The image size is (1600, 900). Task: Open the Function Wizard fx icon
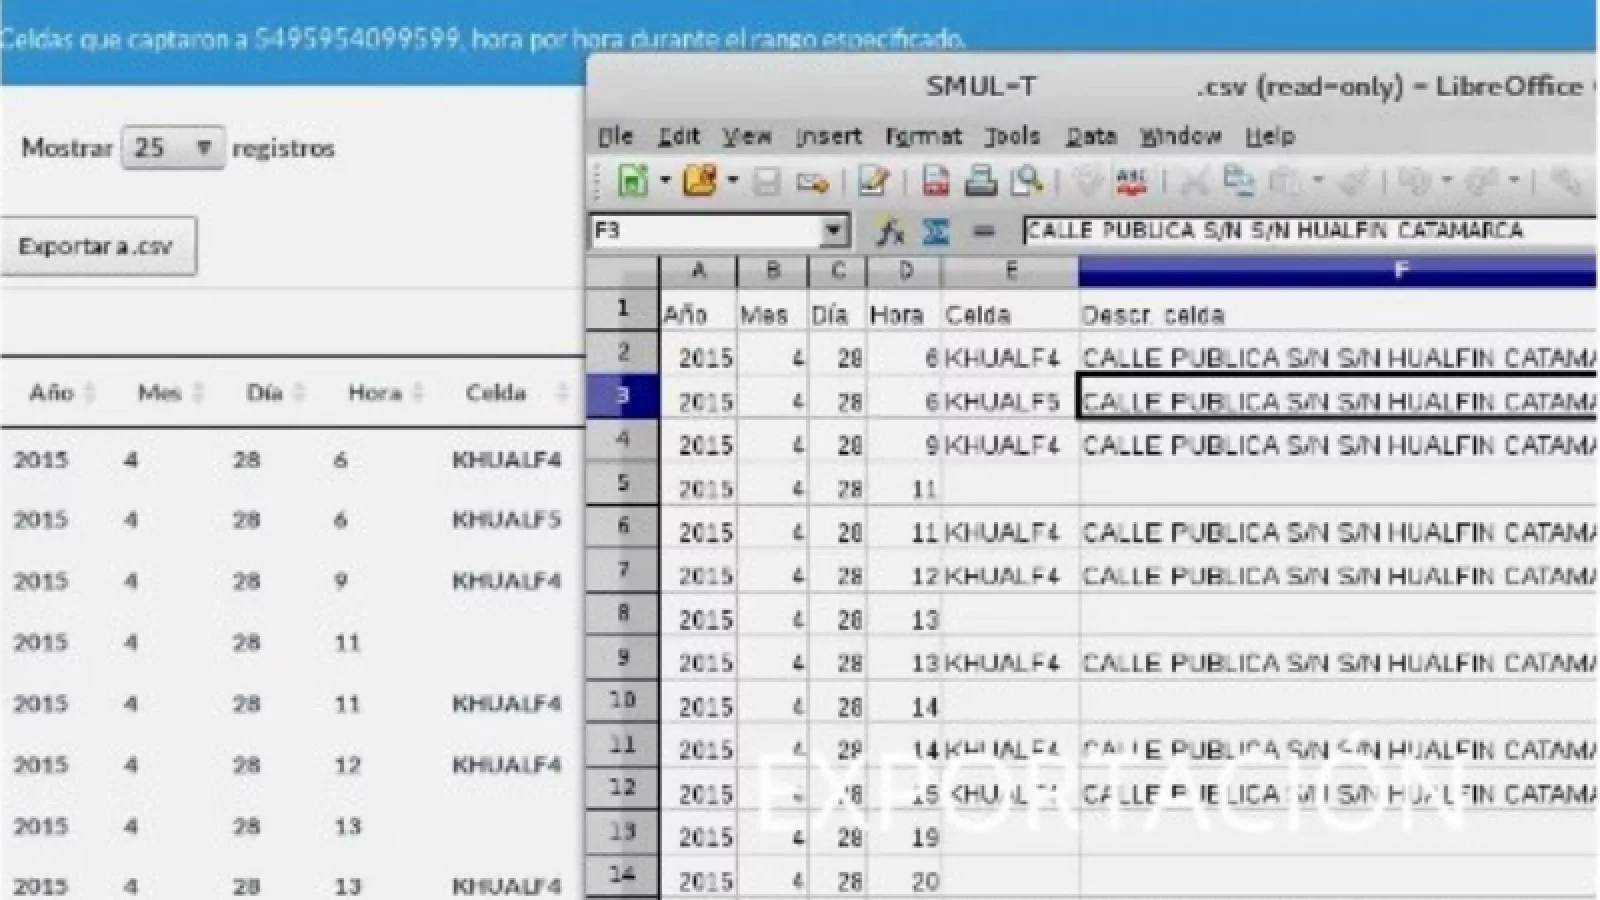(889, 232)
